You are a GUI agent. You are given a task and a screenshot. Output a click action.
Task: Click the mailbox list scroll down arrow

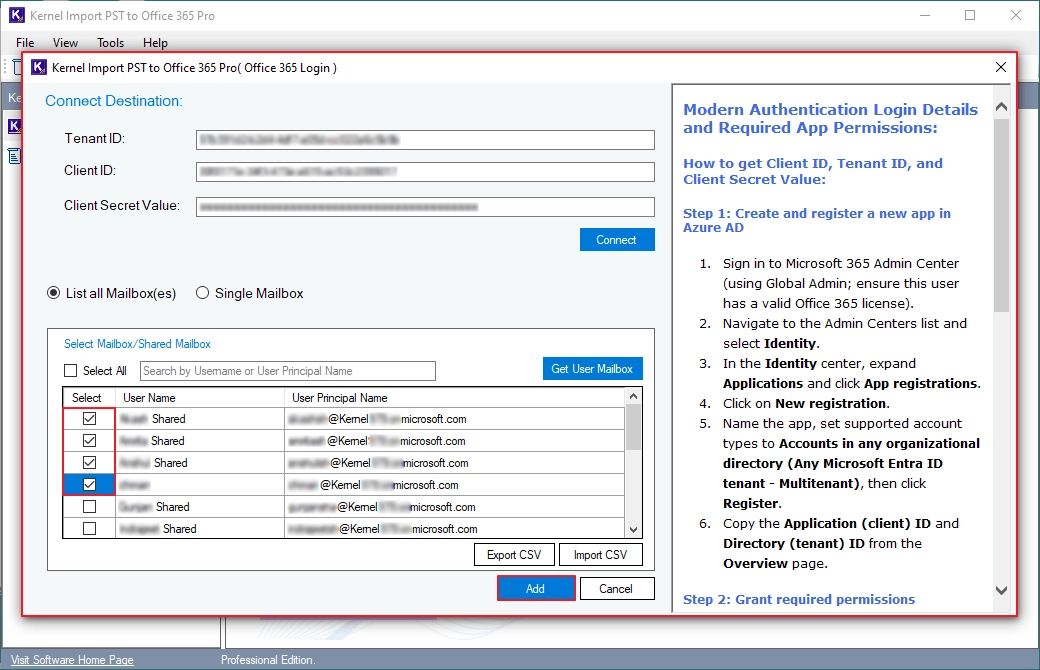click(x=633, y=529)
